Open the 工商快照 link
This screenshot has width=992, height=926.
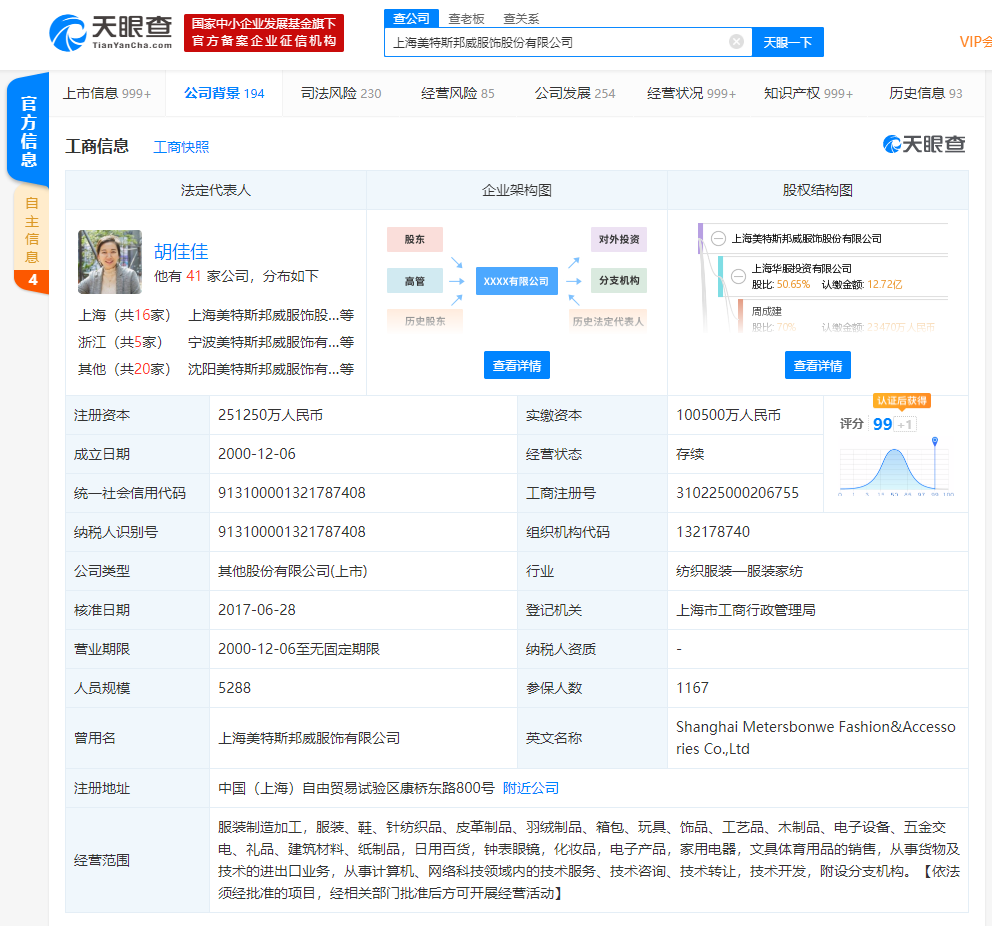[181, 147]
